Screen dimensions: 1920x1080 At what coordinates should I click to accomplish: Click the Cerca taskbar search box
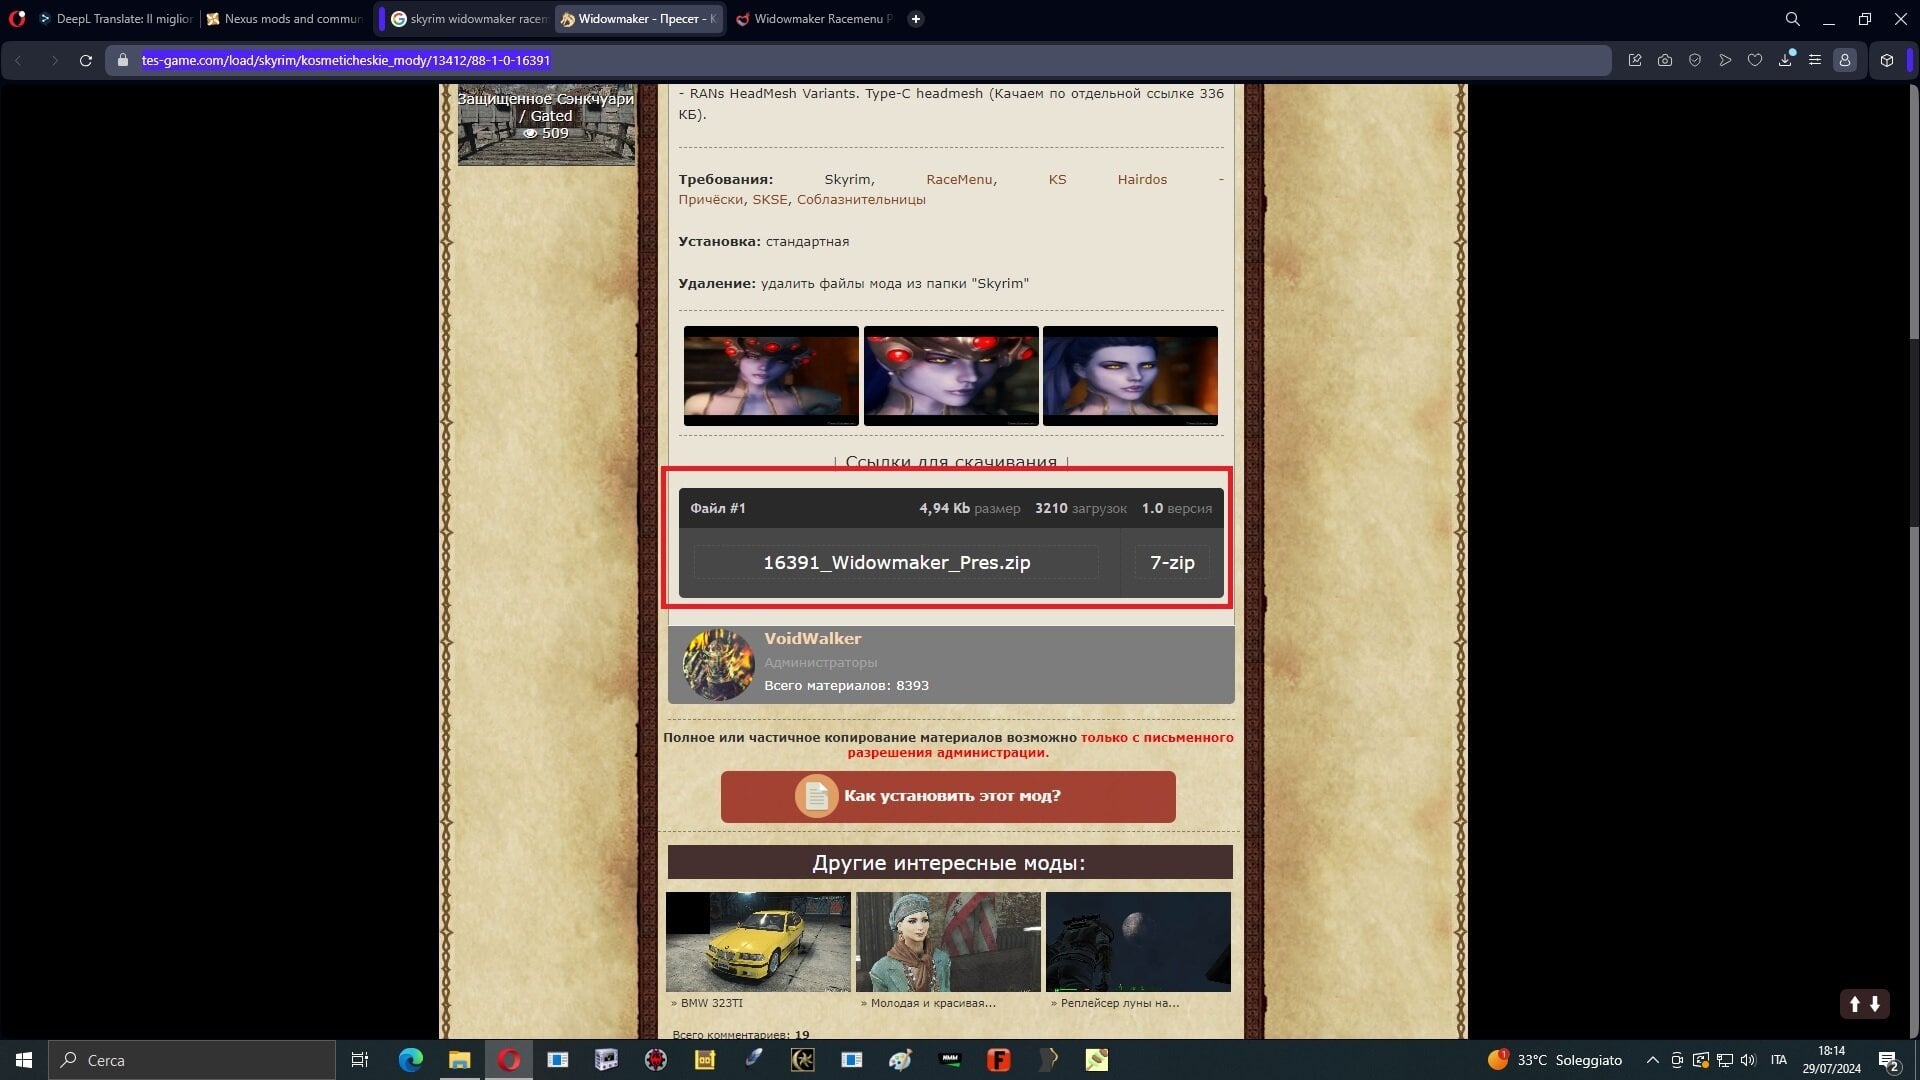point(192,1060)
